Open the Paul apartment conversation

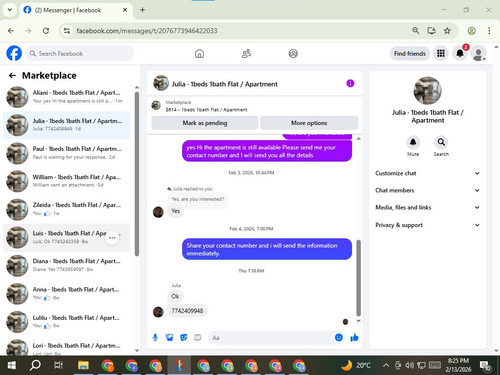click(67, 153)
